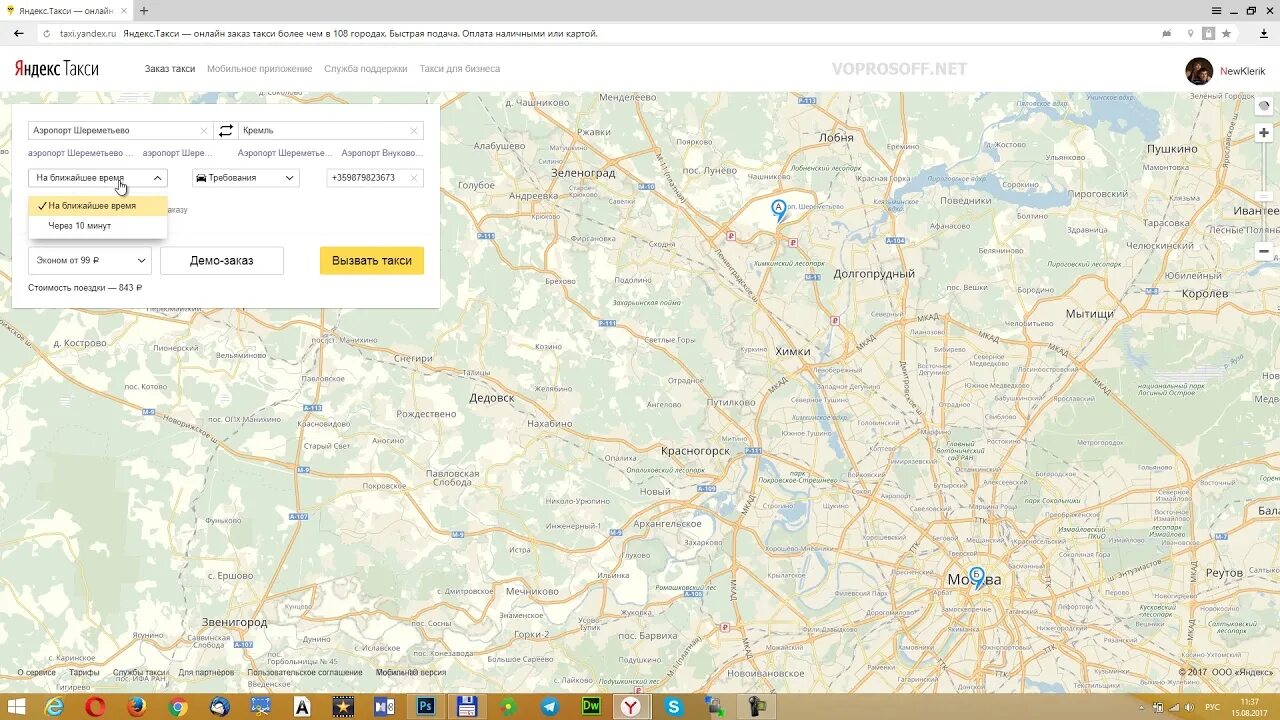Zoom out the map with minus
The image size is (1280, 720).
(x=1264, y=251)
